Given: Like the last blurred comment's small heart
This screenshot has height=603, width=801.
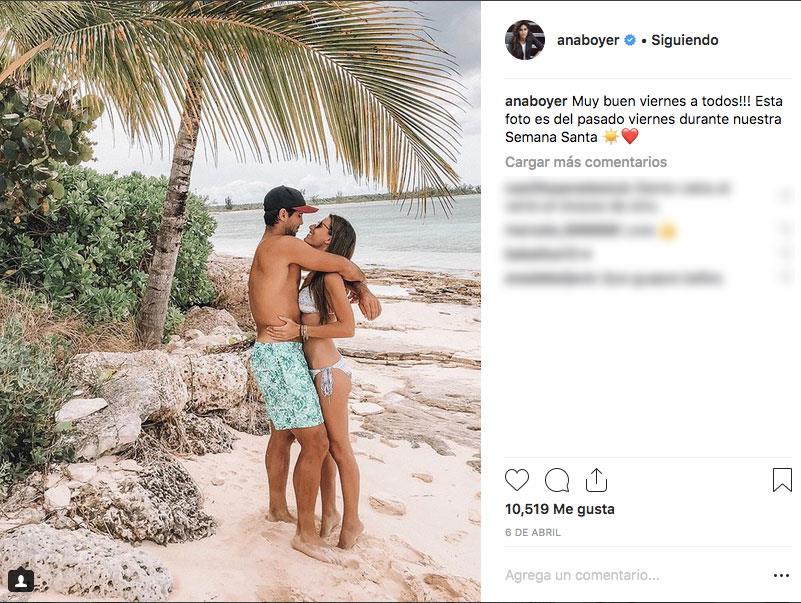Looking at the screenshot, I should (x=785, y=277).
